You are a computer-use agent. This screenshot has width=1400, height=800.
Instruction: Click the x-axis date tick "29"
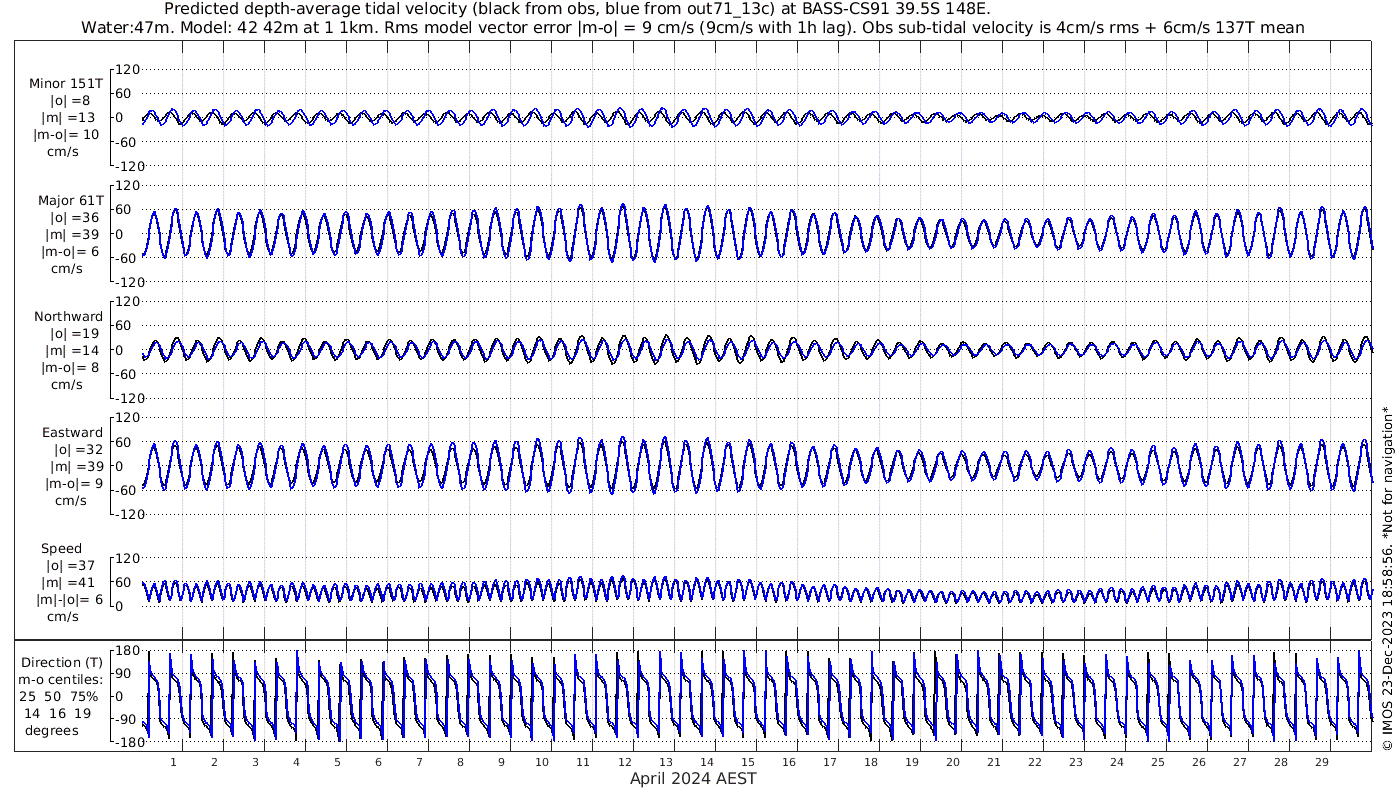coord(1321,761)
